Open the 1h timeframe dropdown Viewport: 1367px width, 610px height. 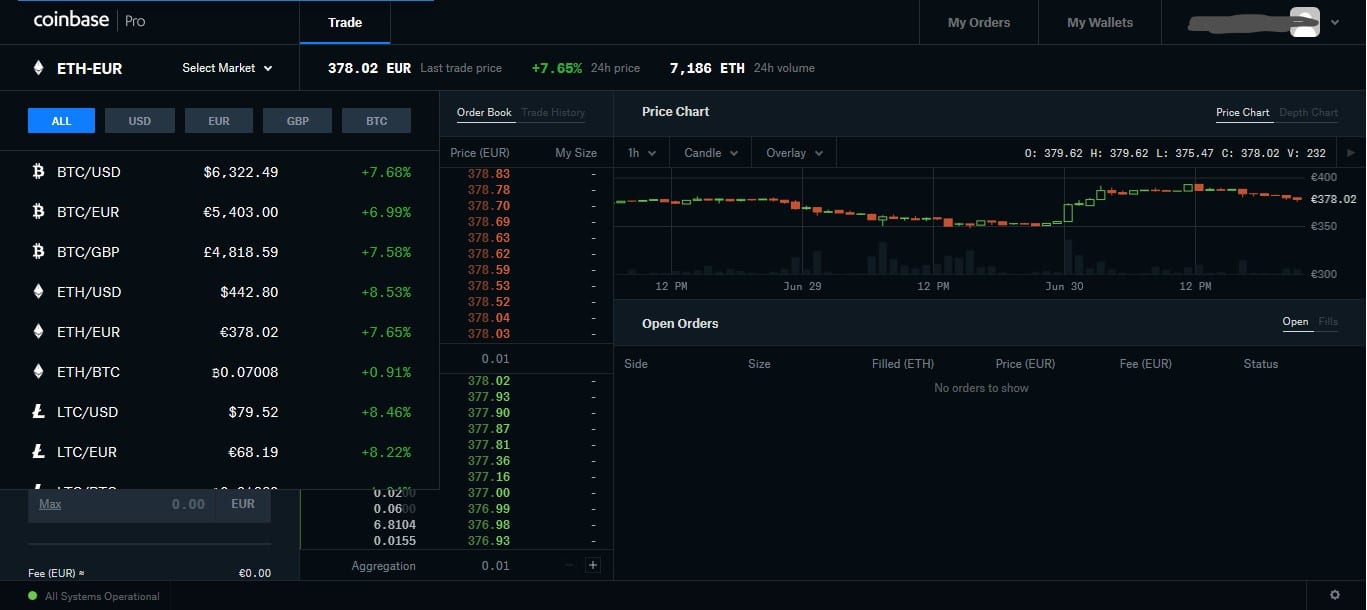[x=641, y=153]
